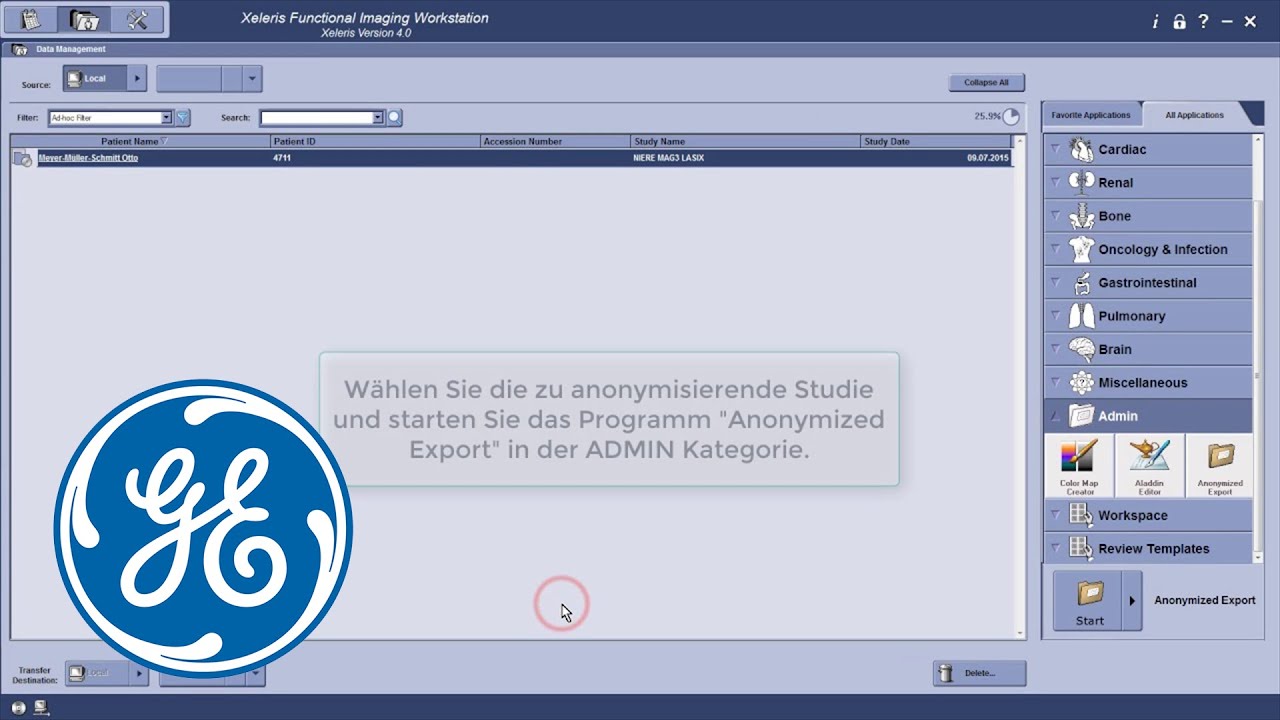Click the Source Local button

click(x=96, y=78)
